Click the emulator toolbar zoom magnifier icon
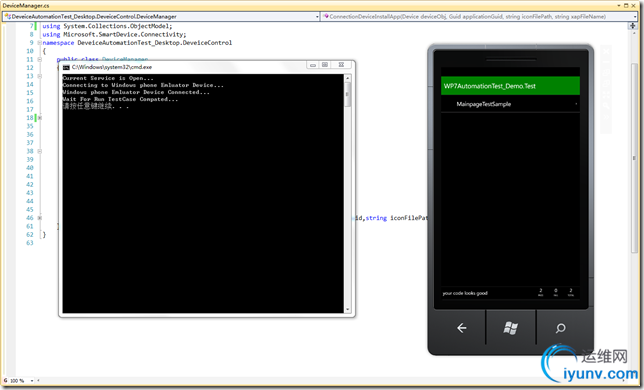644x390 pixels. (606, 106)
